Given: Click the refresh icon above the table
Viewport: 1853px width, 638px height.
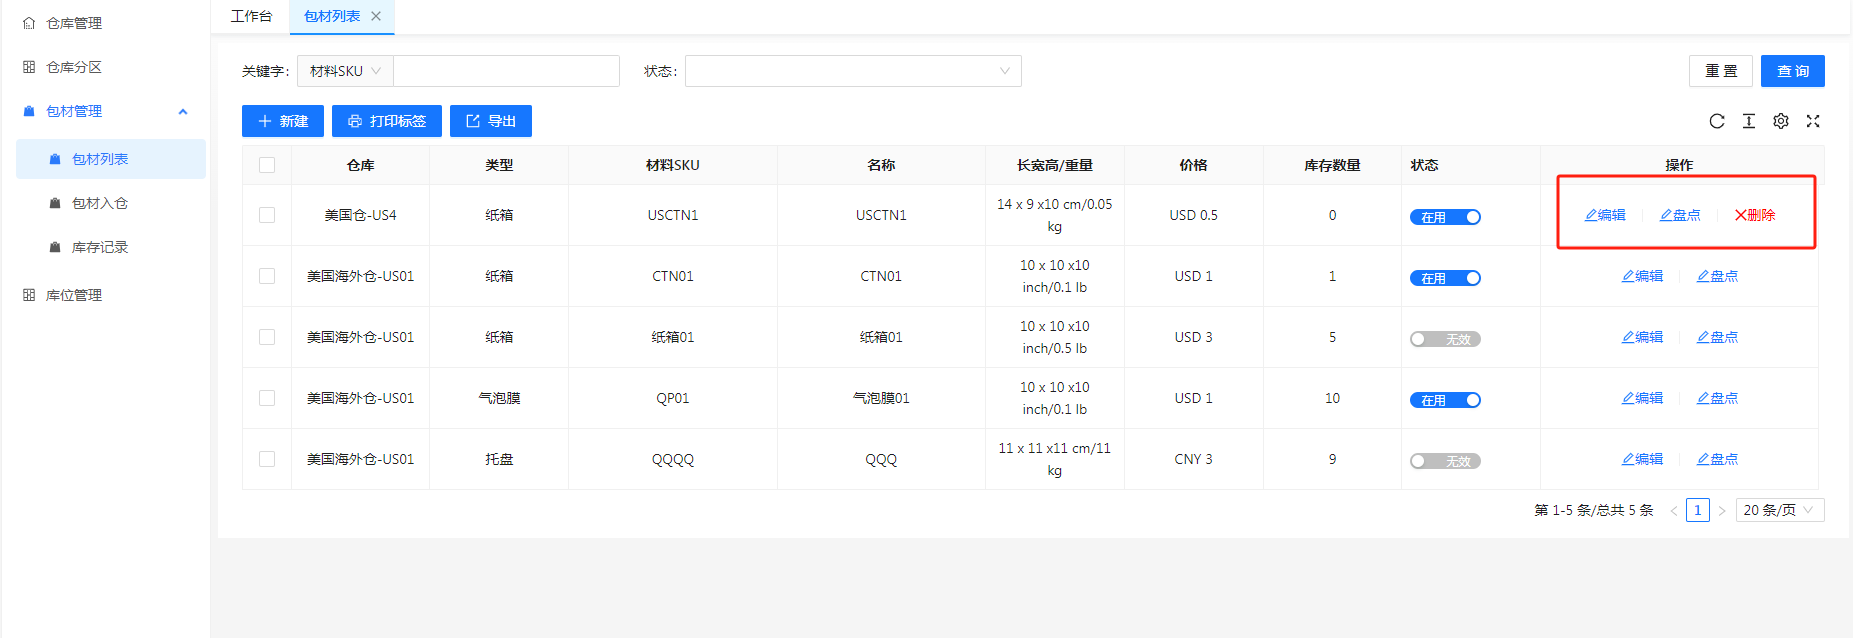Looking at the screenshot, I should click(x=1716, y=121).
